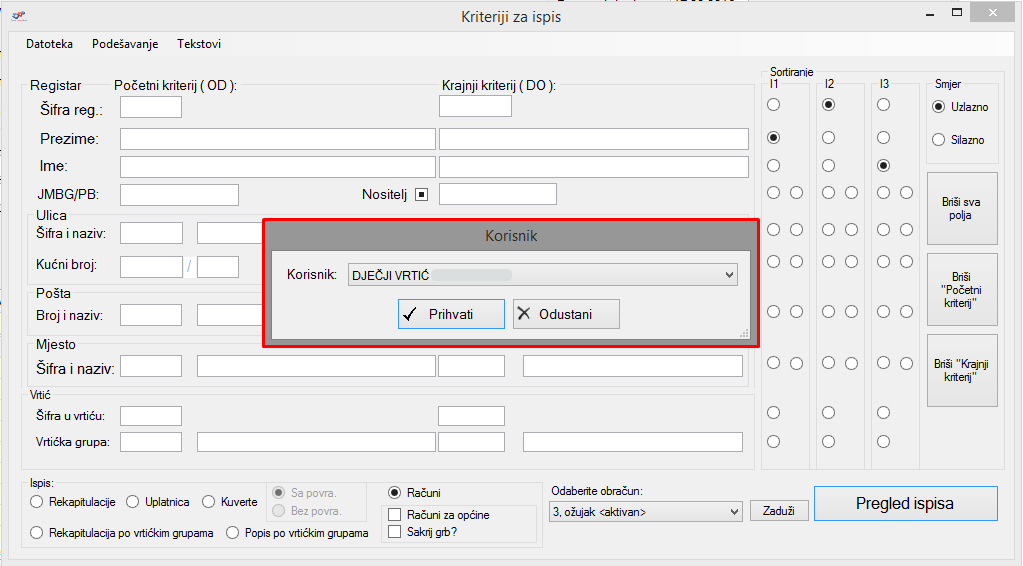Viewport: 1023px width, 566px height.
Task: Click the Pregled ispisa button
Action: pyautogui.click(x=905, y=504)
